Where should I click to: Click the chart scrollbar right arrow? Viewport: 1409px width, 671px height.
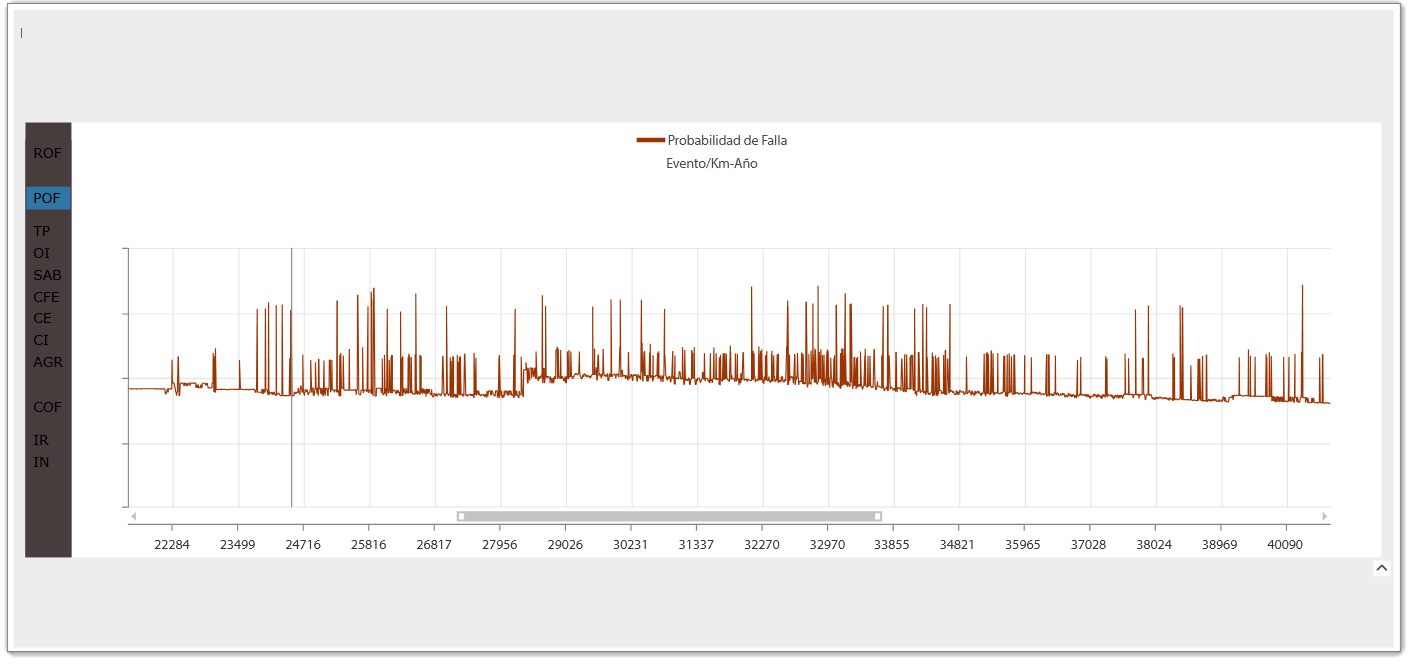click(x=1325, y=516)
